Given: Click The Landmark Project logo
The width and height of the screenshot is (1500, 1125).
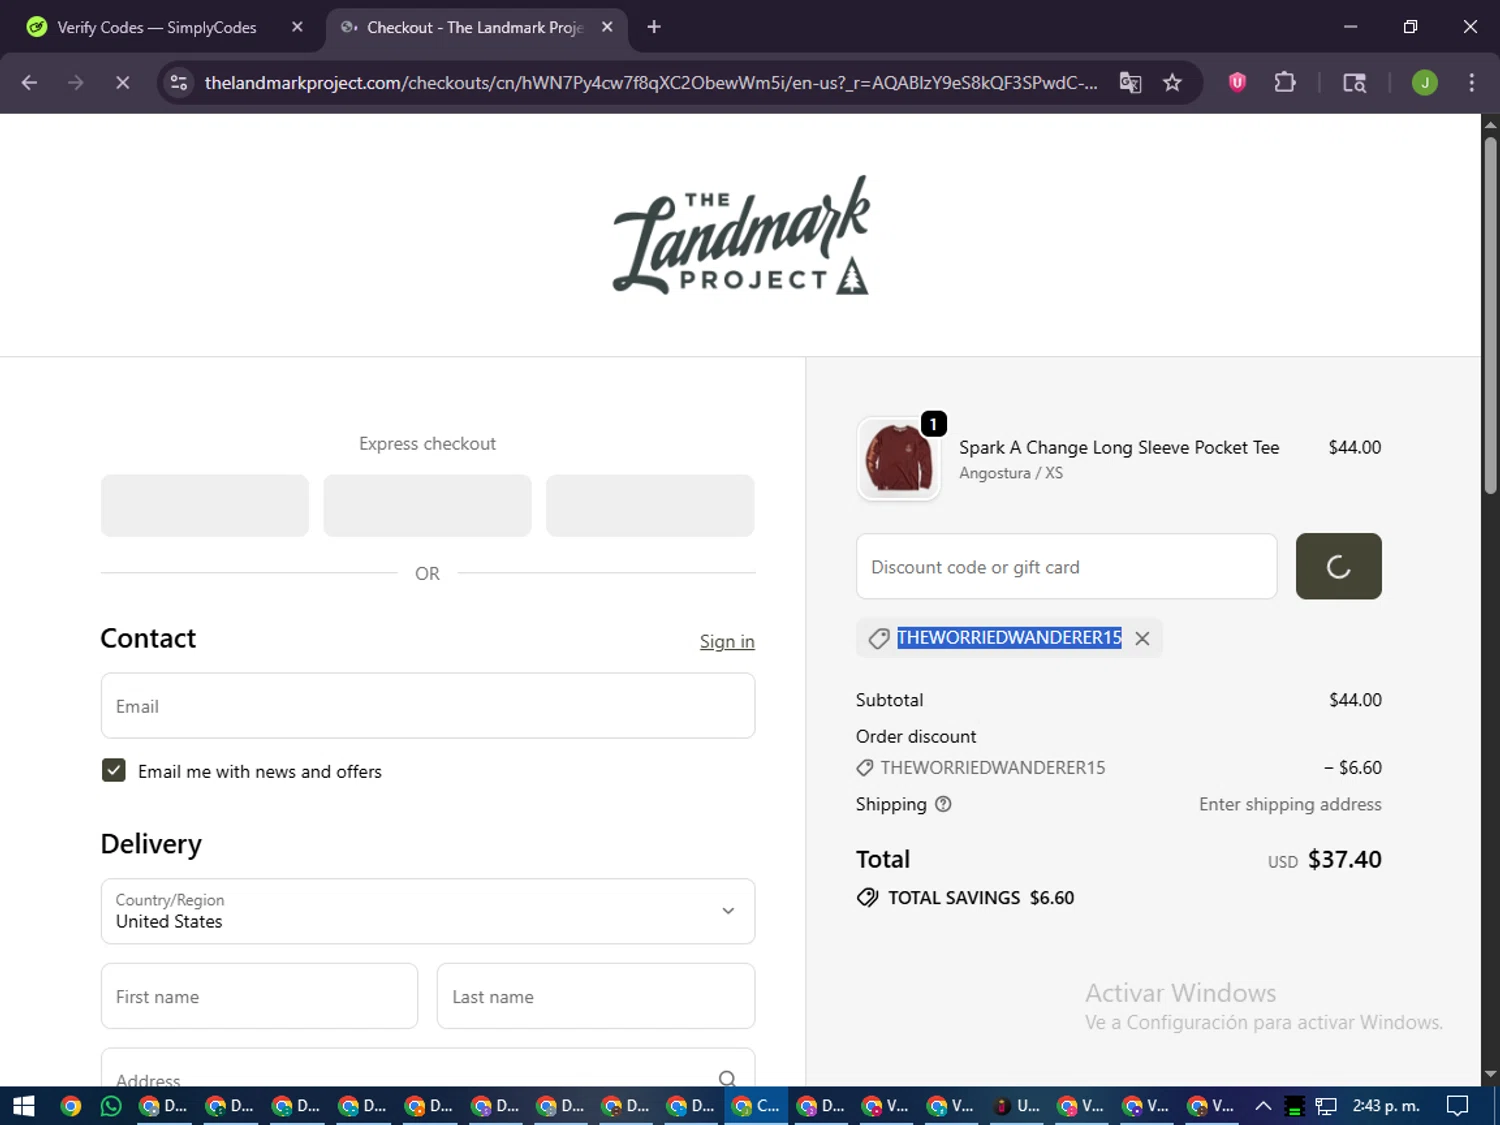Looking at the screenshot, I should (741, 236).
